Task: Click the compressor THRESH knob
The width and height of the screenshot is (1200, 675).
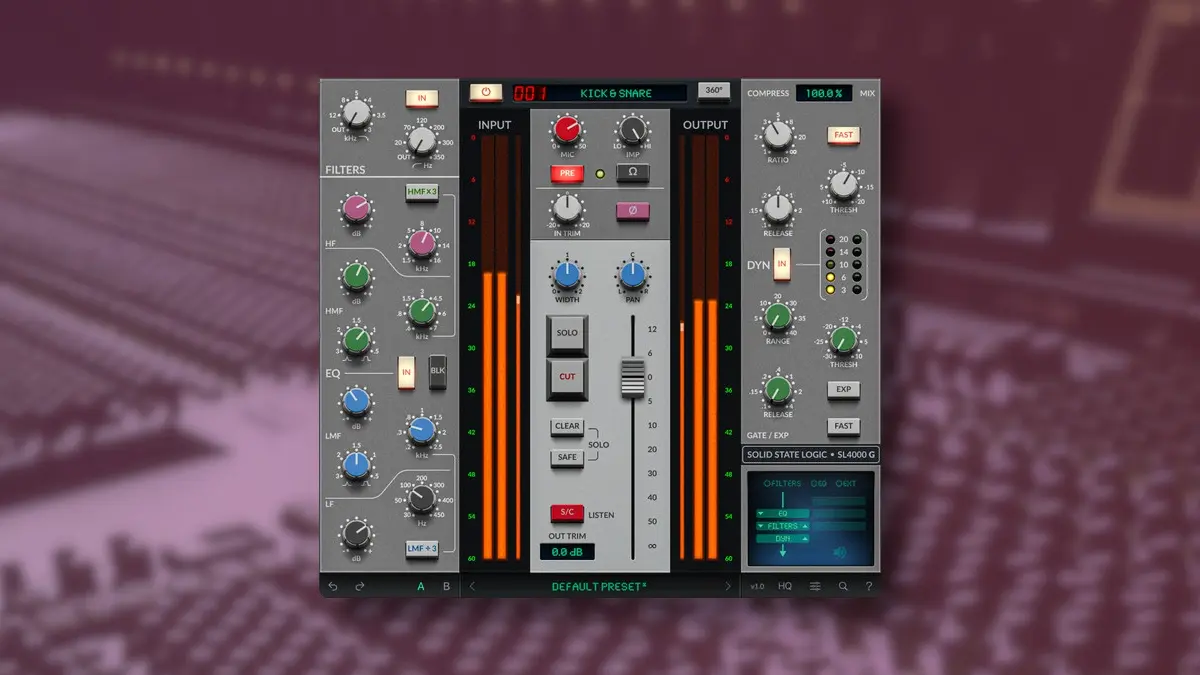Action: click(843, 183)
